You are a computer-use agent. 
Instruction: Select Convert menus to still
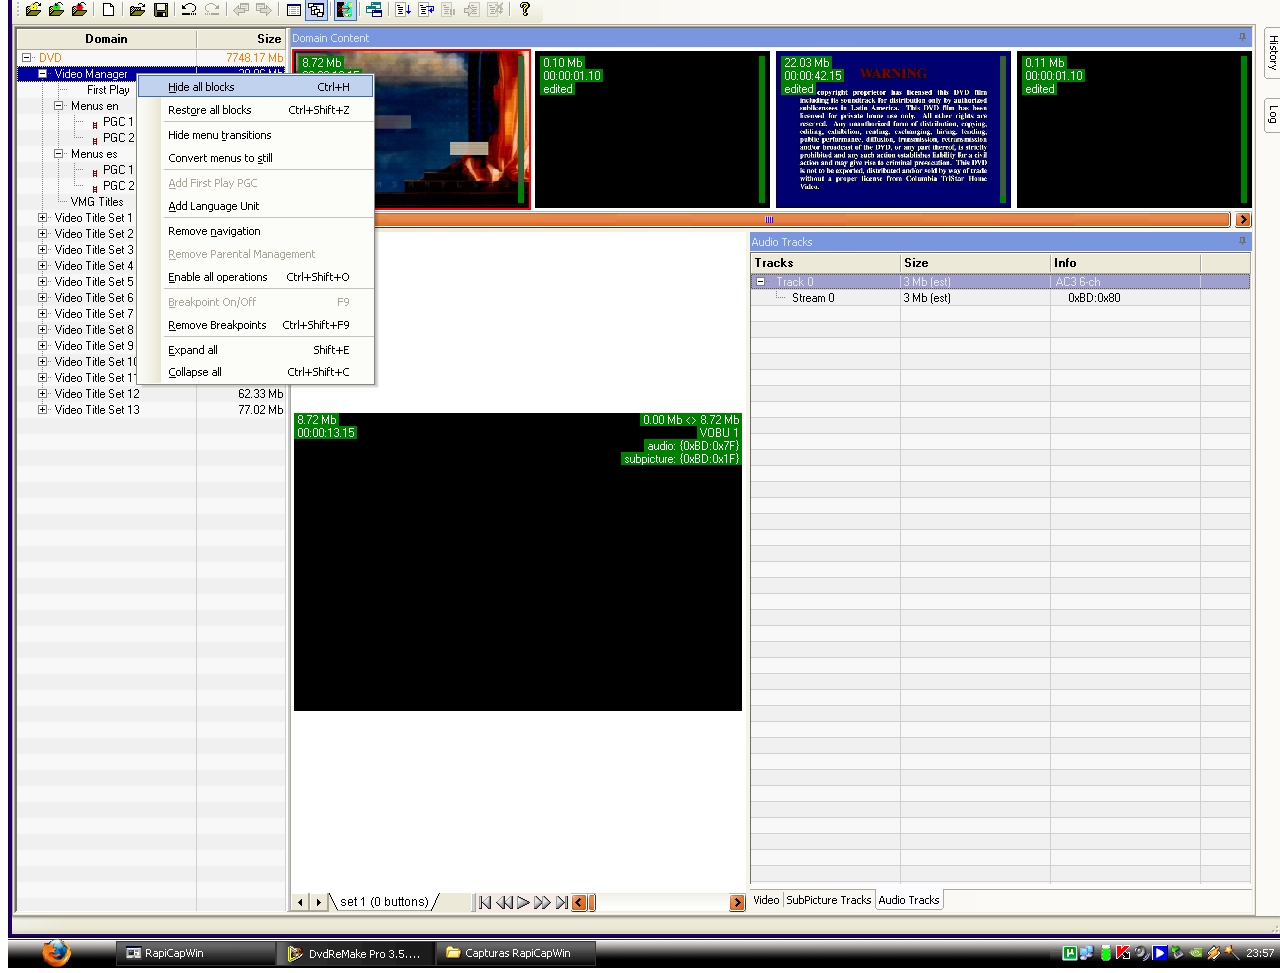point(256,158)
